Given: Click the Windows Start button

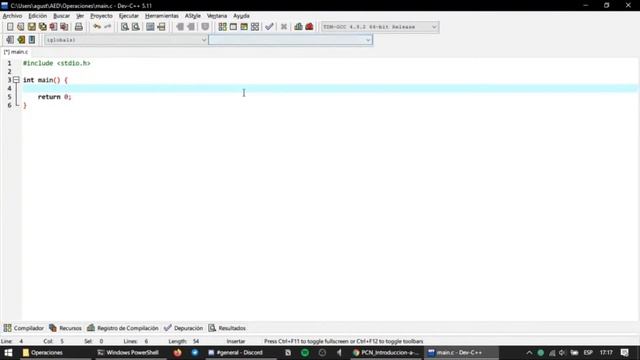Looking at the screenshot, I should pos(8,353).
